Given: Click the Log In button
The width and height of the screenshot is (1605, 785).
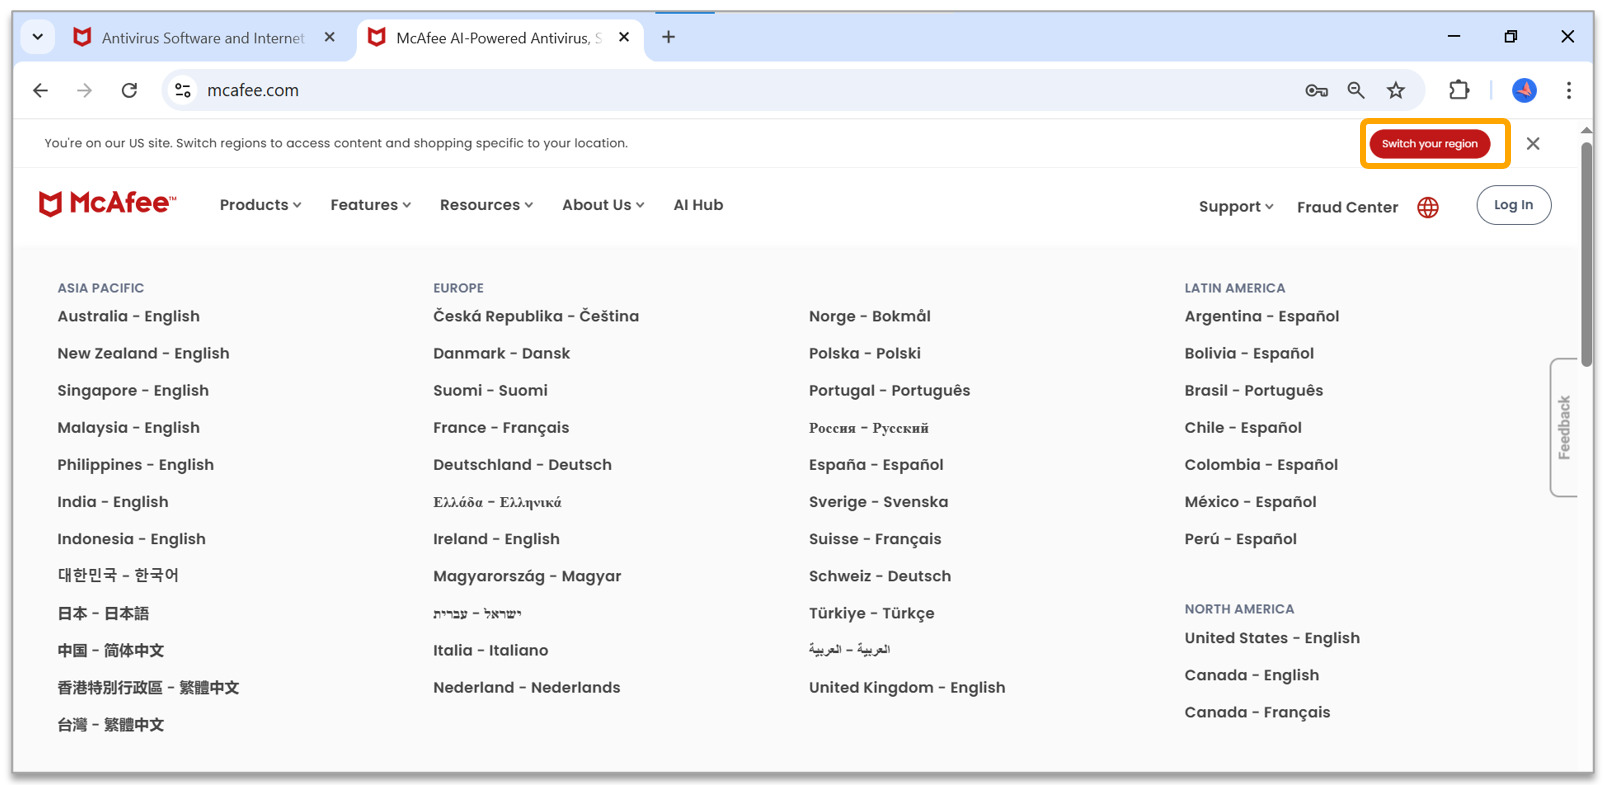Looking at the screenshot, I should (x=1512, y=205).
